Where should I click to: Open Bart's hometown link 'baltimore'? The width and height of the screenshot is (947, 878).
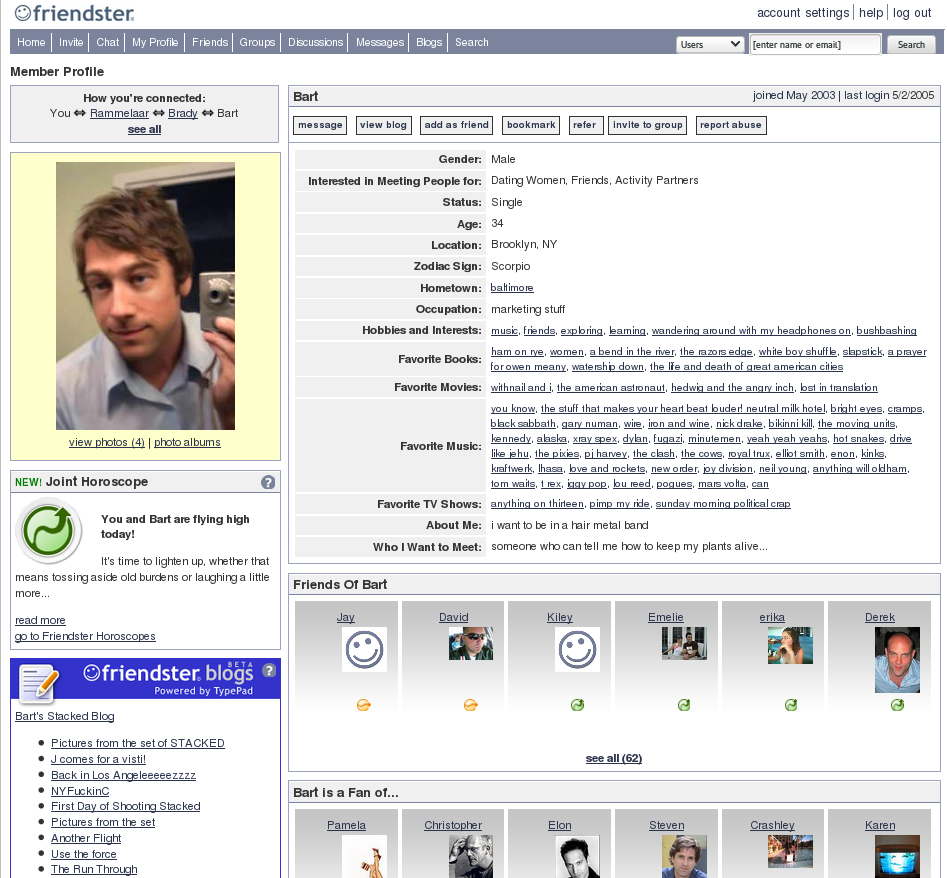tap(511, 288)
